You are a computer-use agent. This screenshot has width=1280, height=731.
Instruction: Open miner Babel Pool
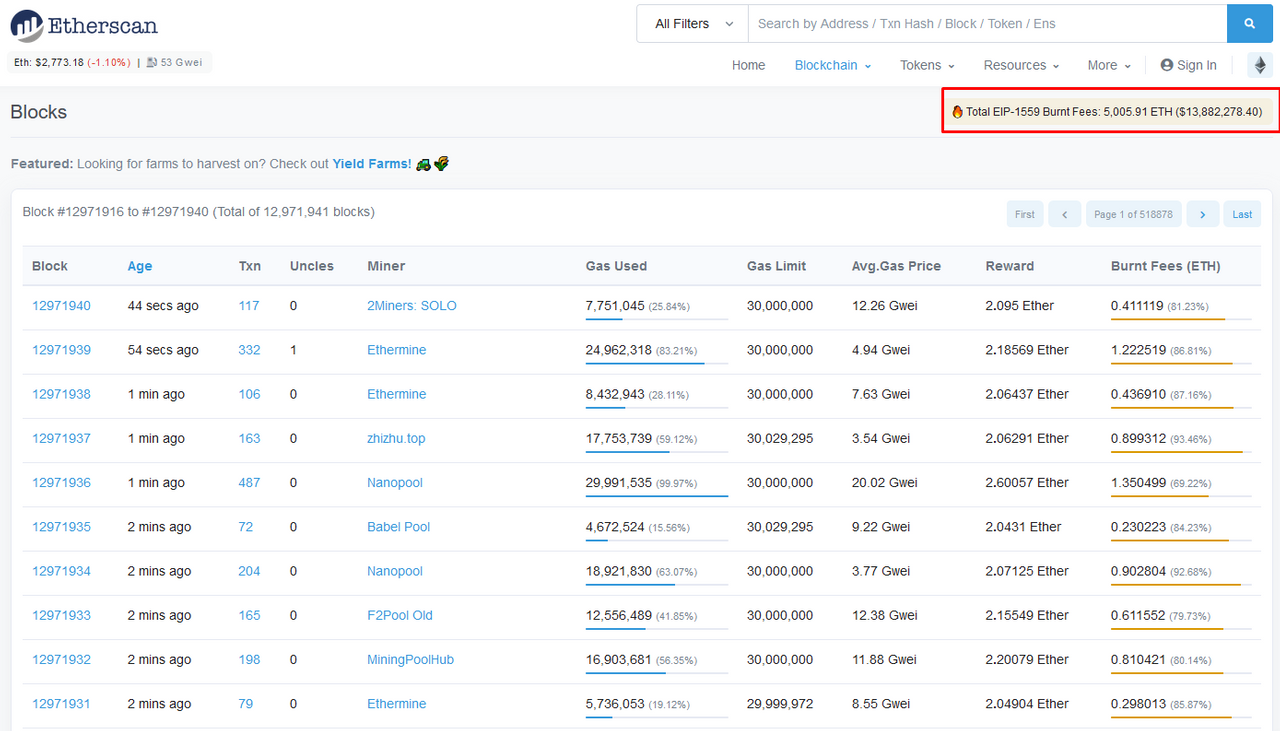coord(398,527)
